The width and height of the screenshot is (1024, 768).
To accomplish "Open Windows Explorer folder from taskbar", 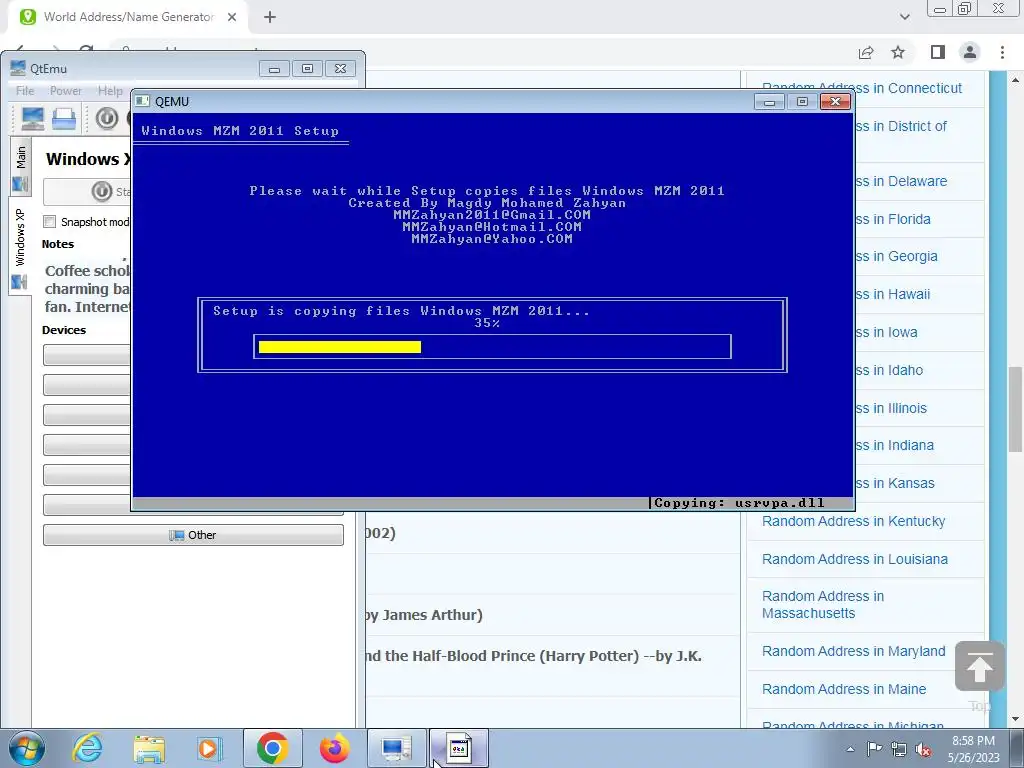I will [x=149, y=748].
